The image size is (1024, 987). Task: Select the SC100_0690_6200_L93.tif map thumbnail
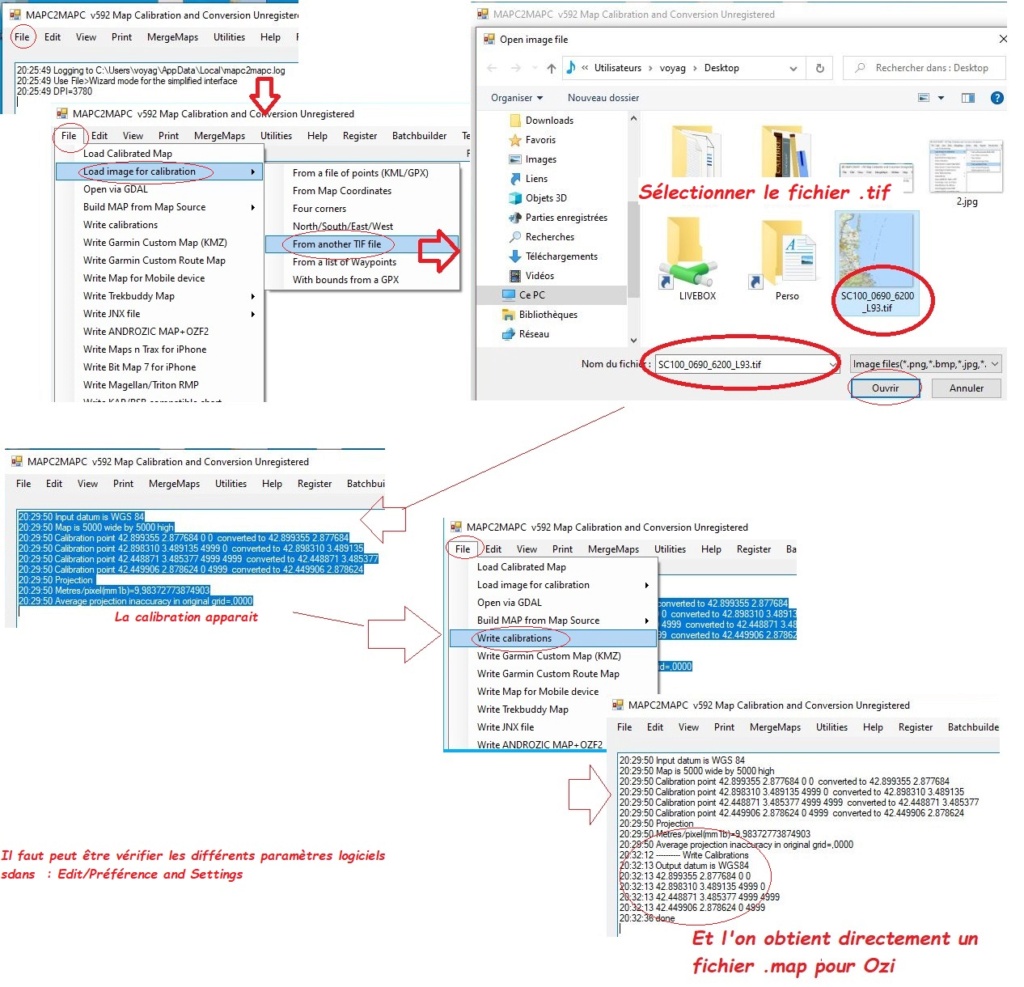(877, 263)
